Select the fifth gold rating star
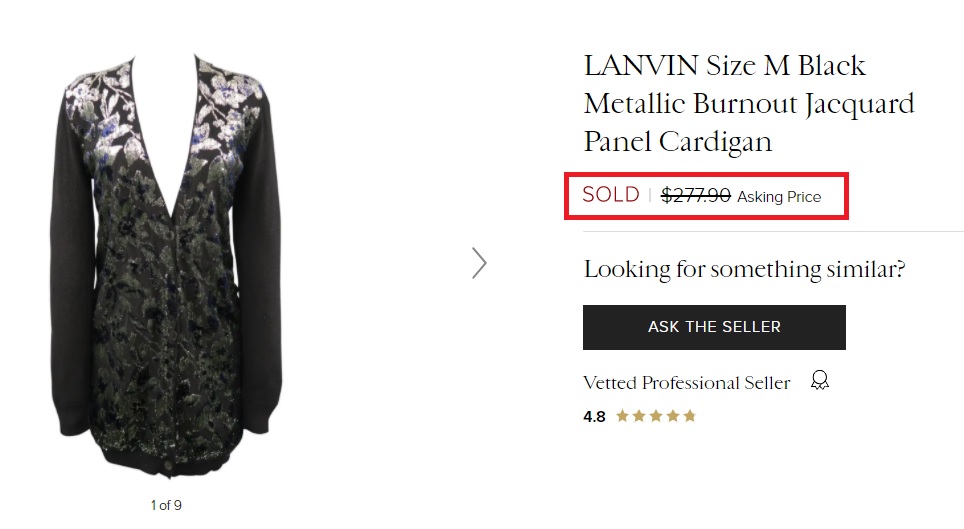The height and width of the screenshot is (529, 964). (x=689, y=416)
